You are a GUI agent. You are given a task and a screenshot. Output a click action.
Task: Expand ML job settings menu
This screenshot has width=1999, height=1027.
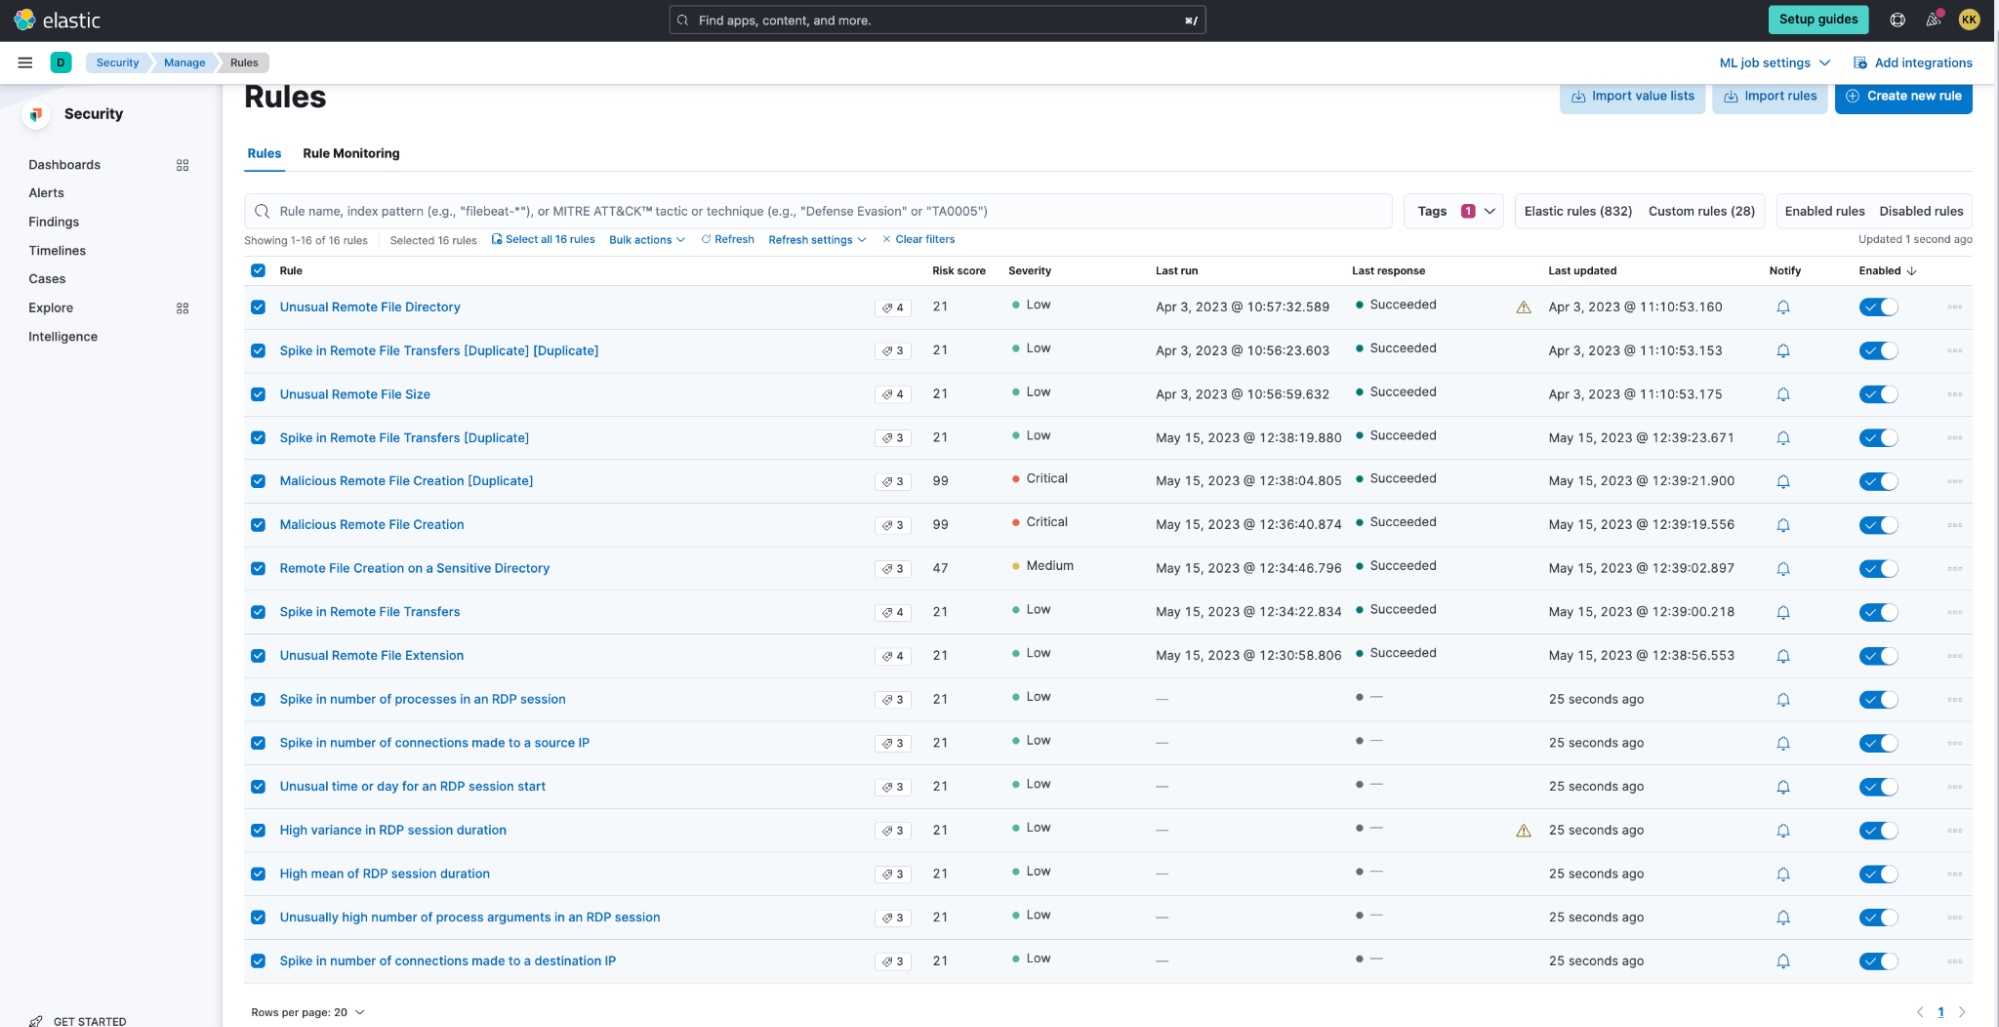click(x=1774, y=63)
